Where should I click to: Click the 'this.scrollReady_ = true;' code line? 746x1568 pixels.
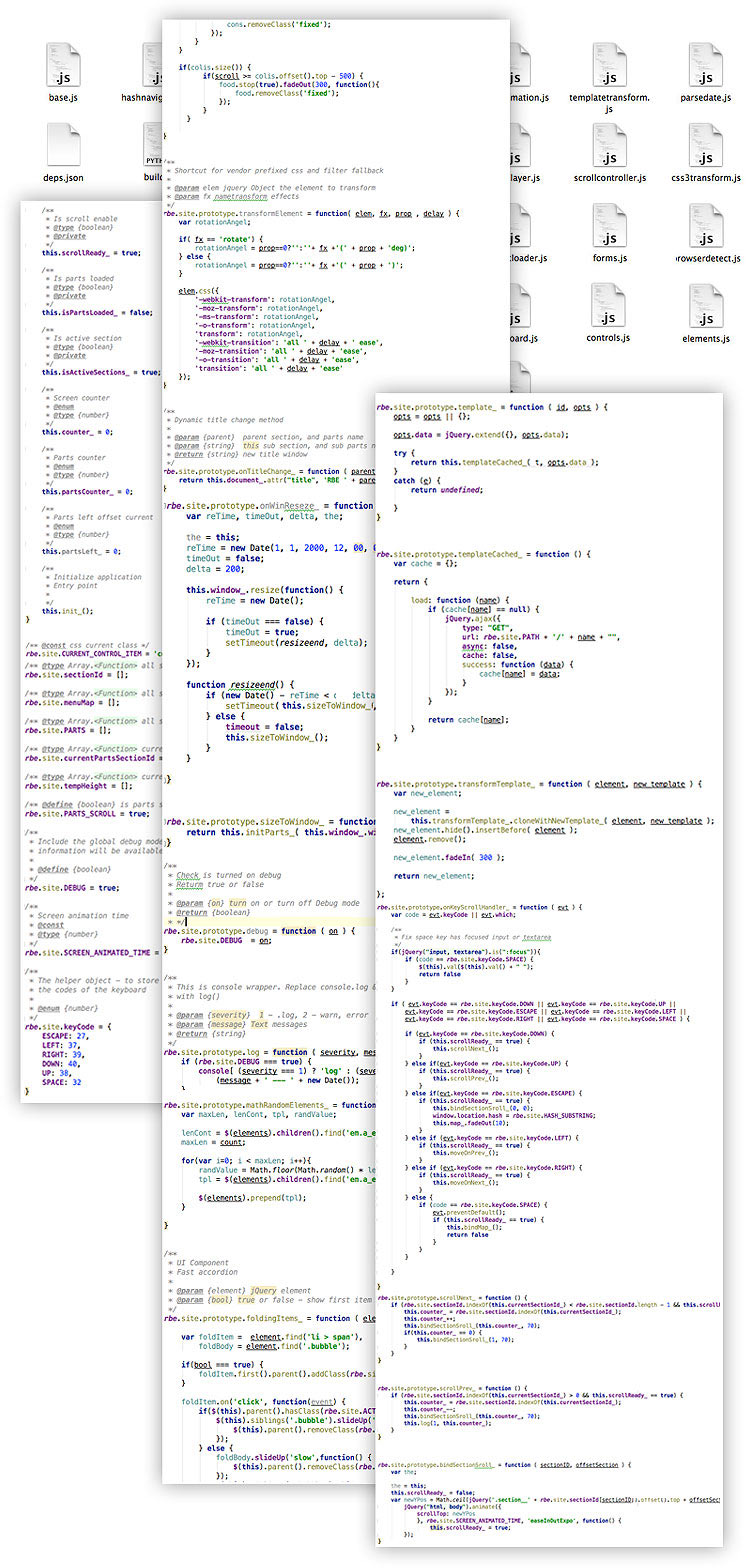click(x=91, y=253)
